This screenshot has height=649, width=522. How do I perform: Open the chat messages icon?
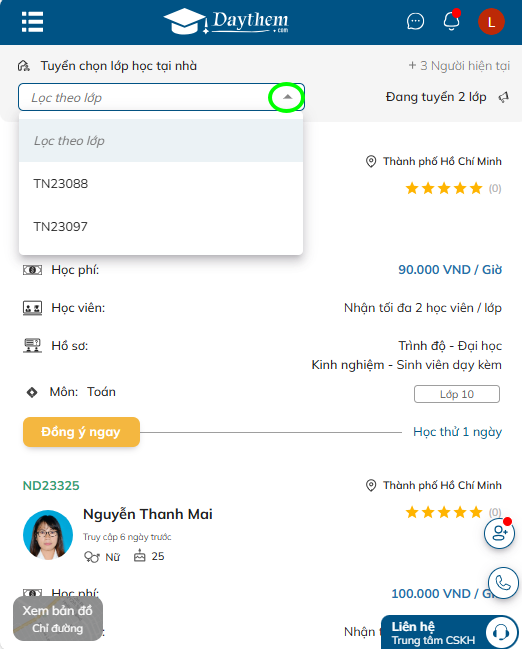(x=415, y=22)
